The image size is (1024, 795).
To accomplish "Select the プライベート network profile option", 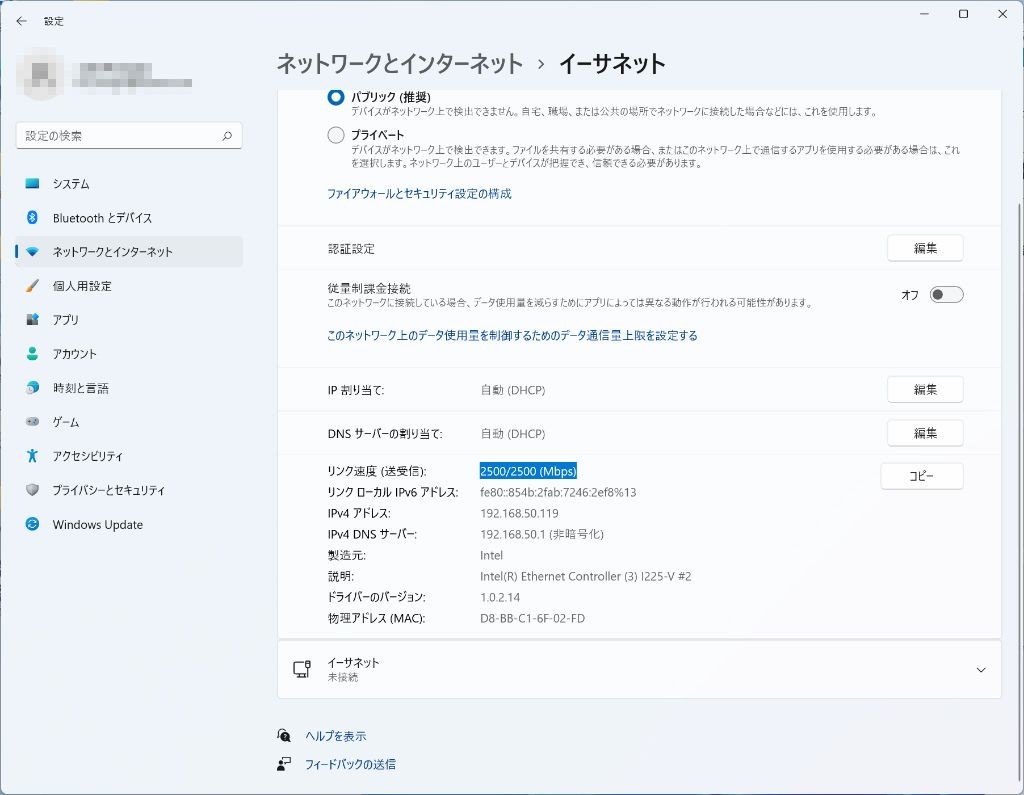I will [x=336, y=135].
